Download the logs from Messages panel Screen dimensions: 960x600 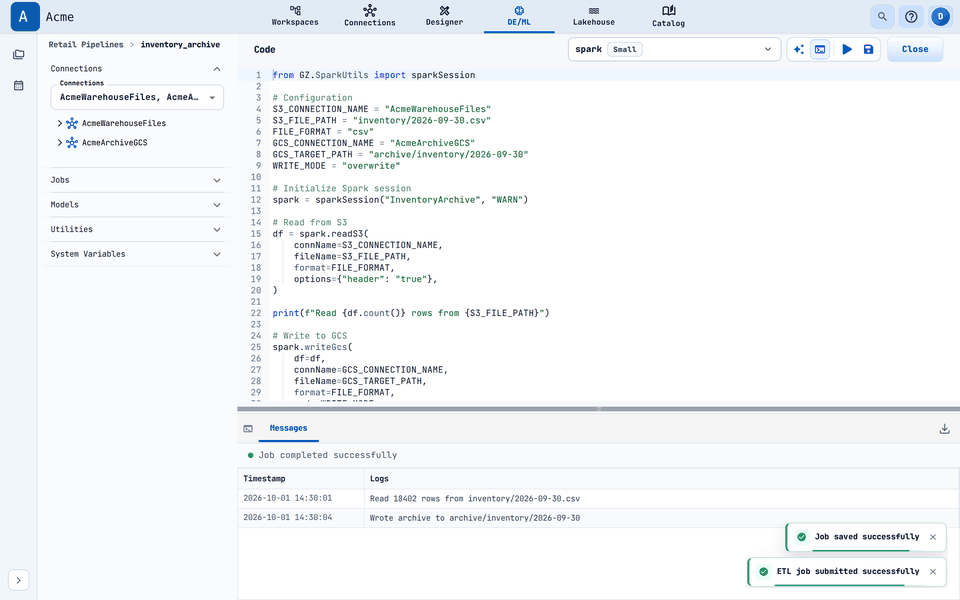[944, 429]
